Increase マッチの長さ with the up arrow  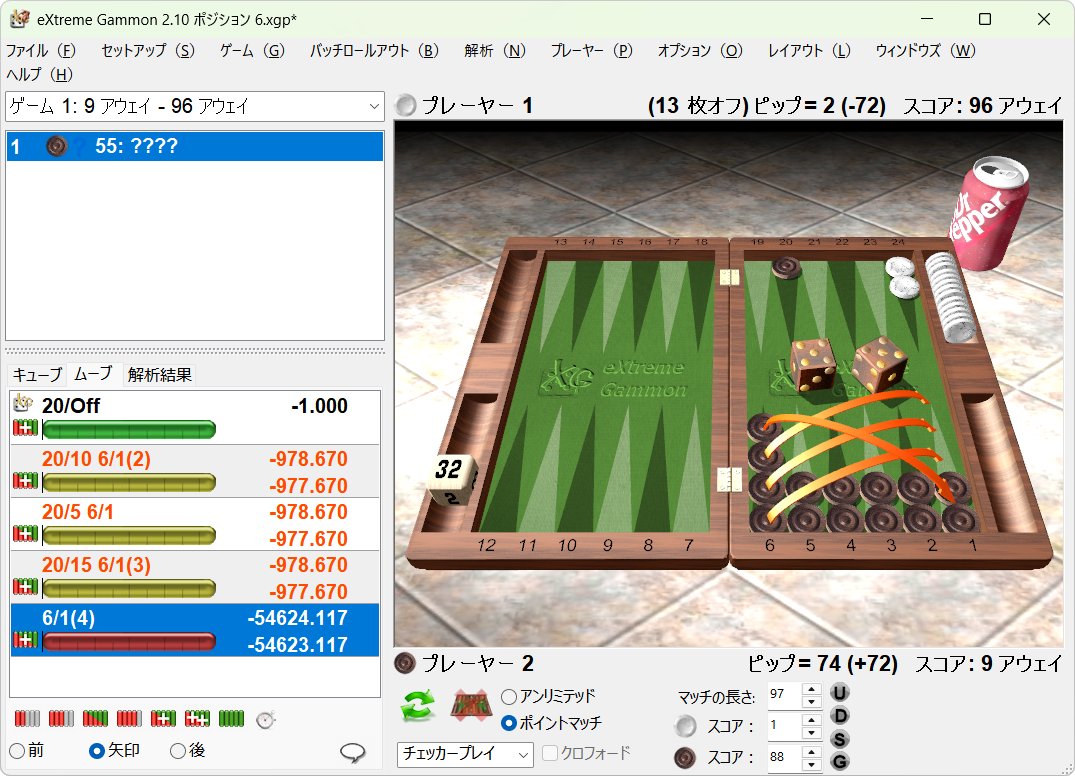(x=812, y=690)
